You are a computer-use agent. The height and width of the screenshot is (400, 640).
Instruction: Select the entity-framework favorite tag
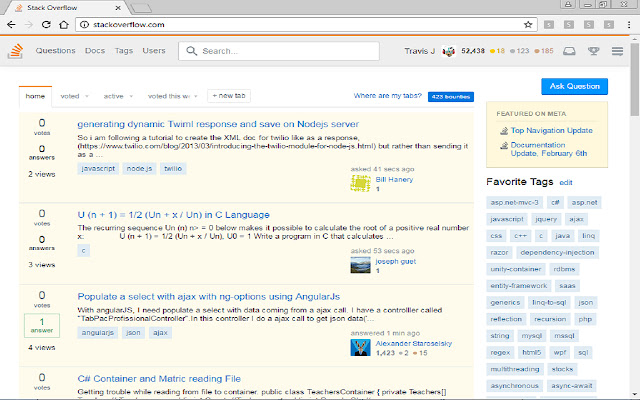(x=518, y=286)
